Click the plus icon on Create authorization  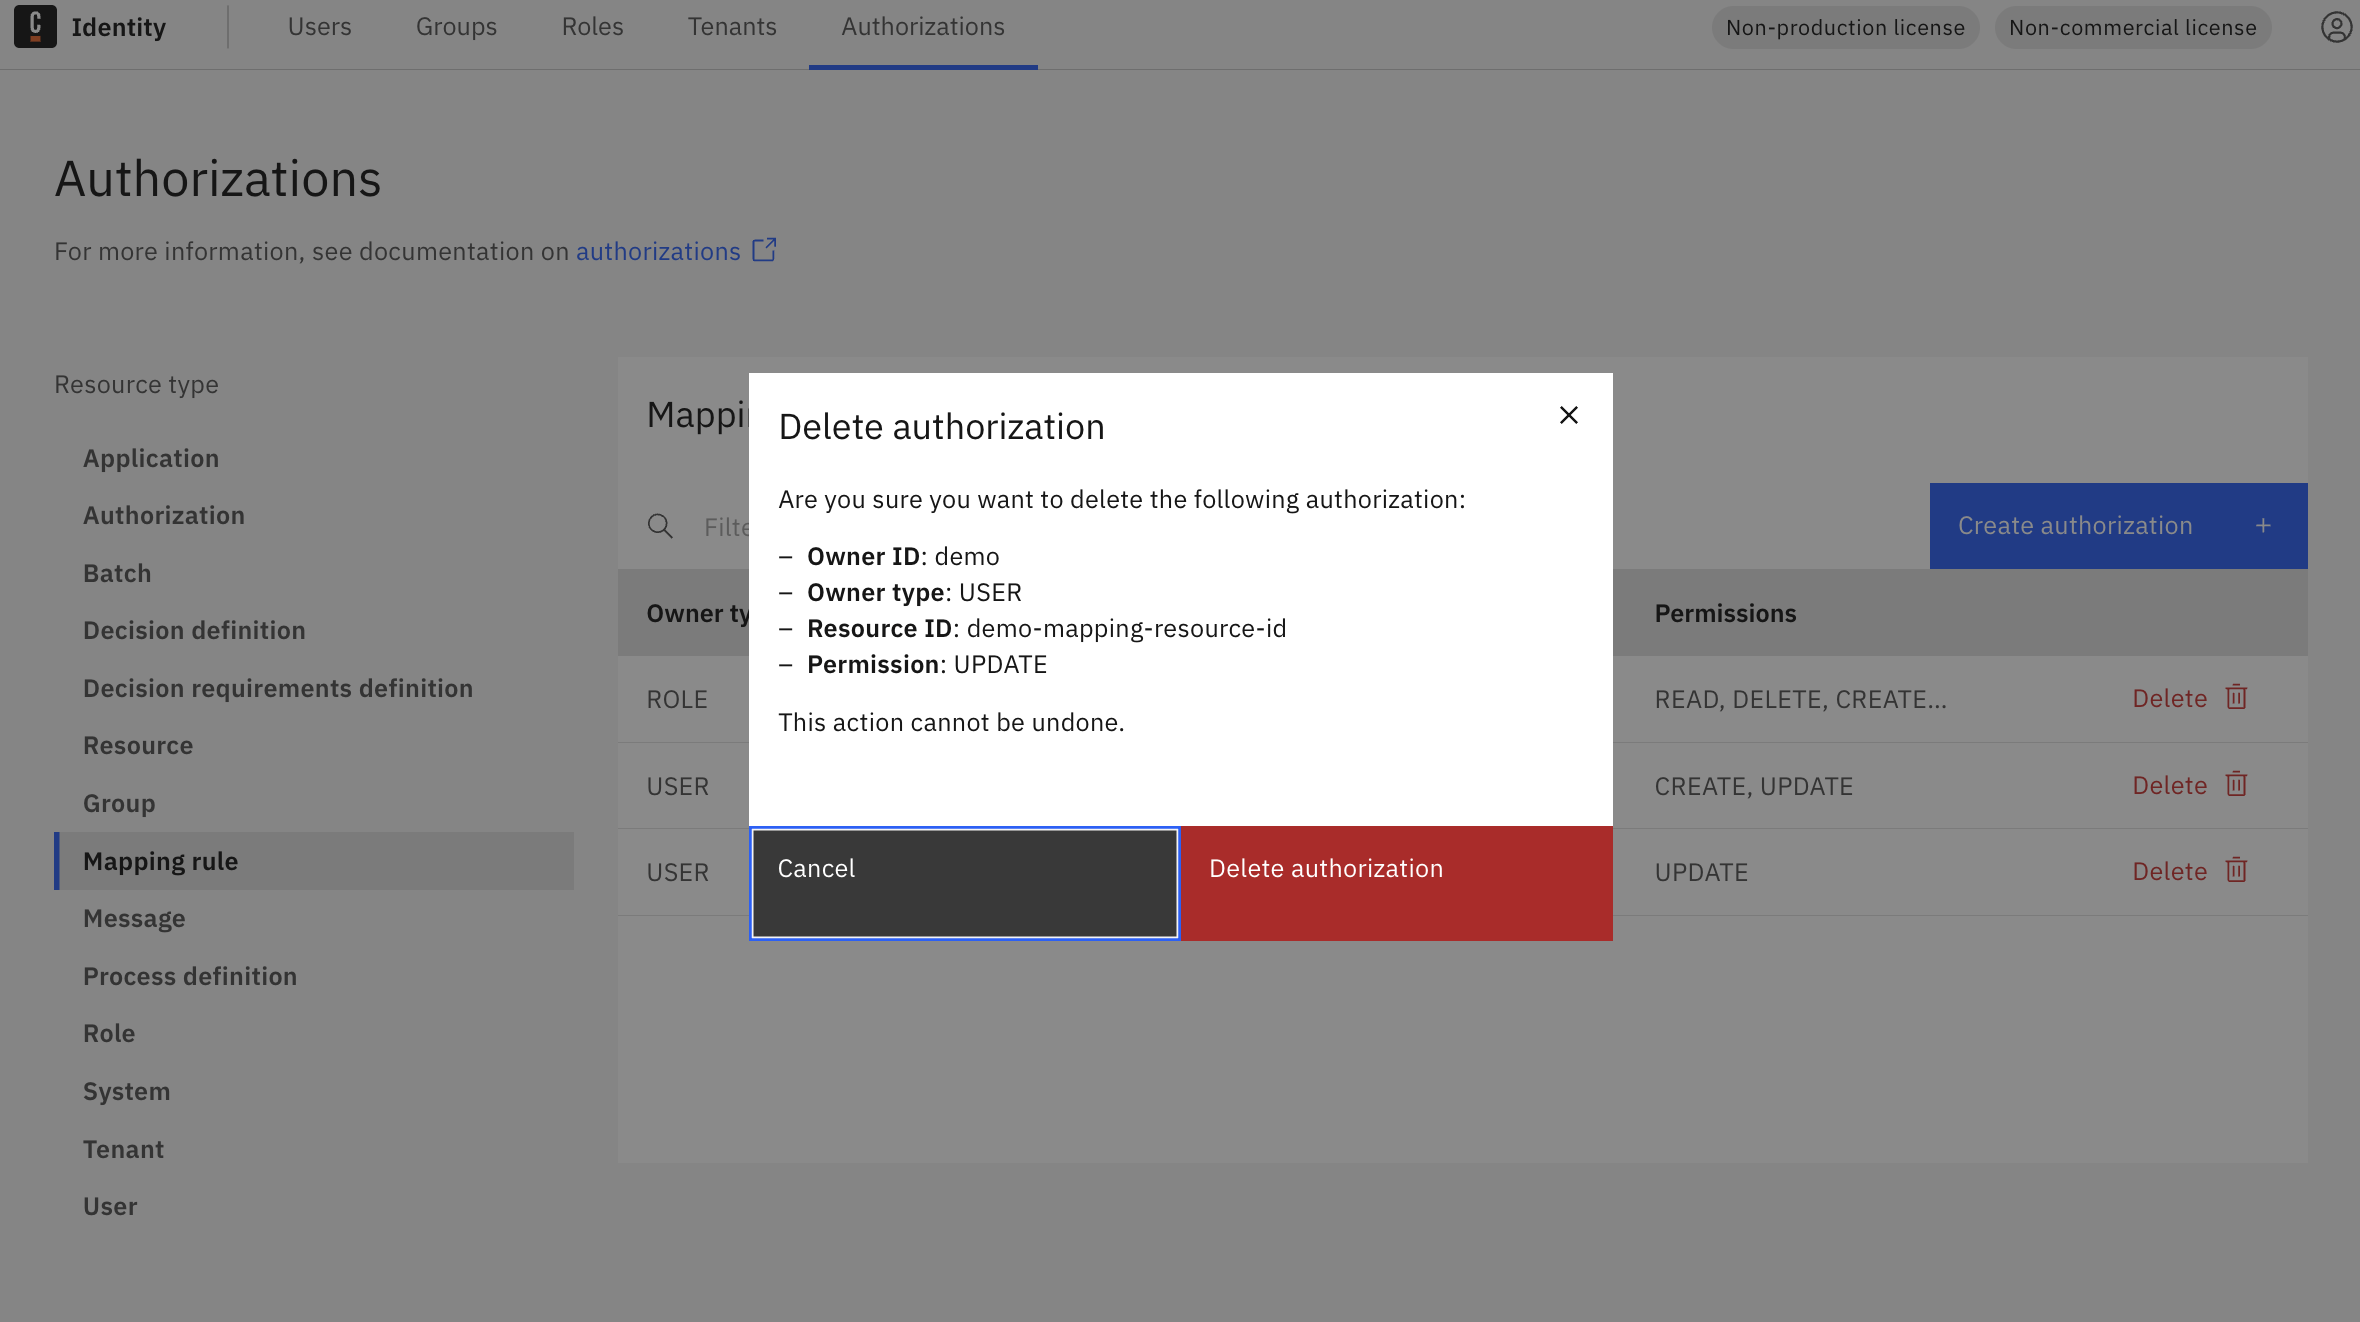[2263, 525]
